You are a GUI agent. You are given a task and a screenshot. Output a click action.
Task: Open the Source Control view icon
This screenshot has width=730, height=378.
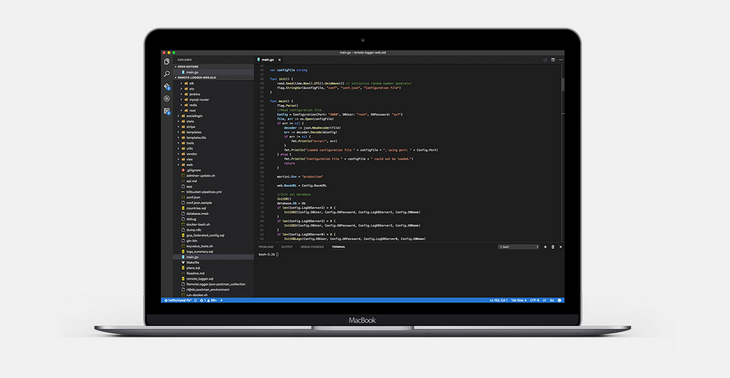click(x=167, y=87)
